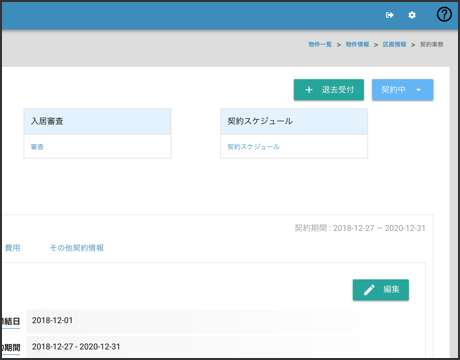Click the 契約スケジュール card header
The image size is (460, 360).
pyautogui.click(x=294, y=121)
